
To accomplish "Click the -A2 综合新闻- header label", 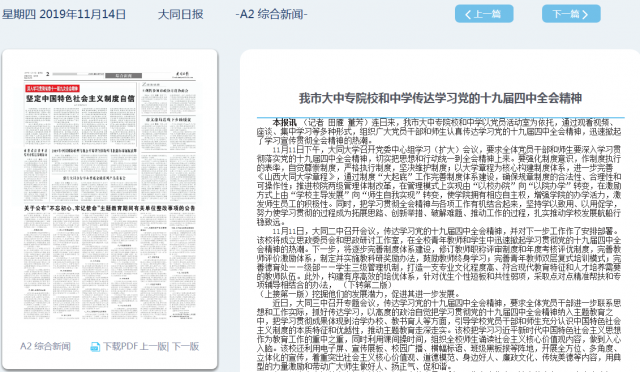I will click(x=271, y=14).
